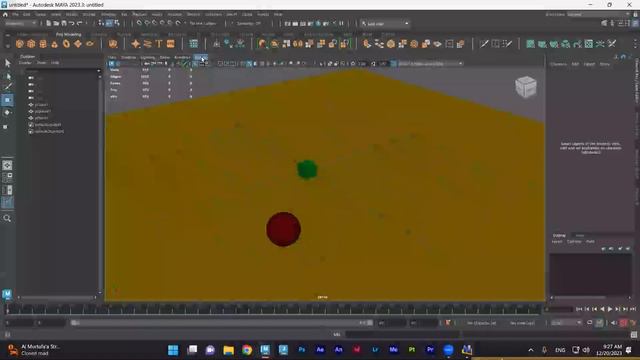
Task: Save the scene with the disk icon
Action: [x=64, y=23]
